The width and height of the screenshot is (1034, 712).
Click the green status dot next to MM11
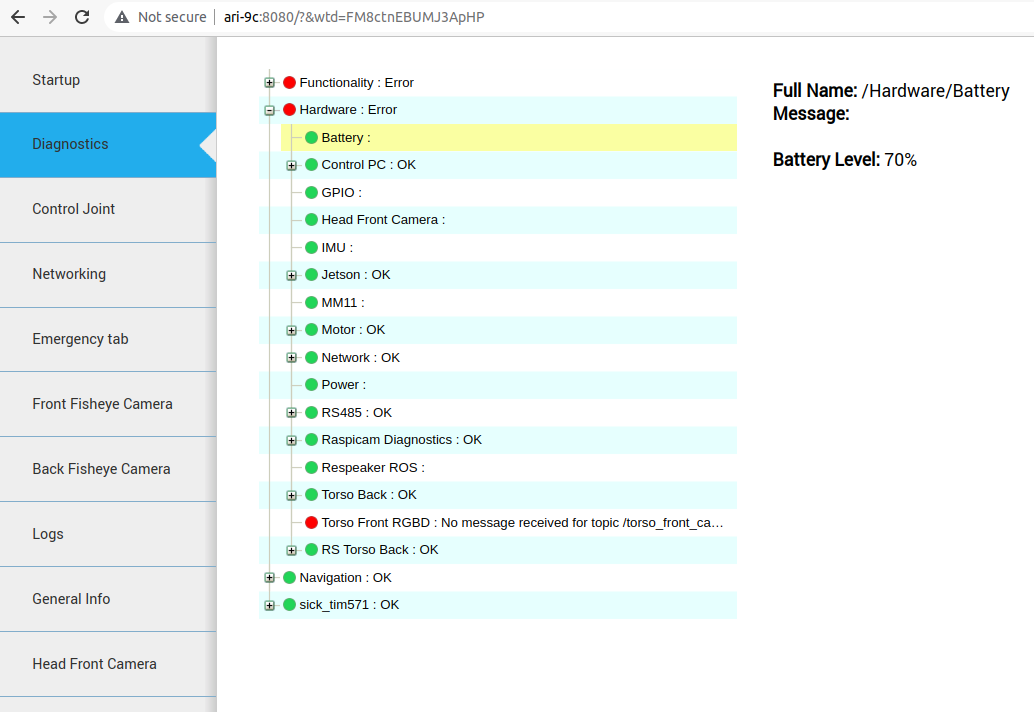(x=312, y=303)
